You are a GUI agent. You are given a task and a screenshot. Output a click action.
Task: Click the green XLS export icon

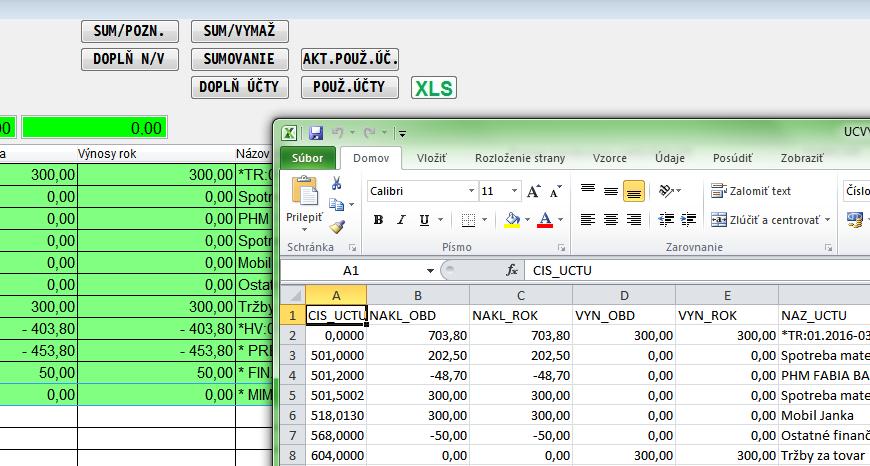(434, 88)
